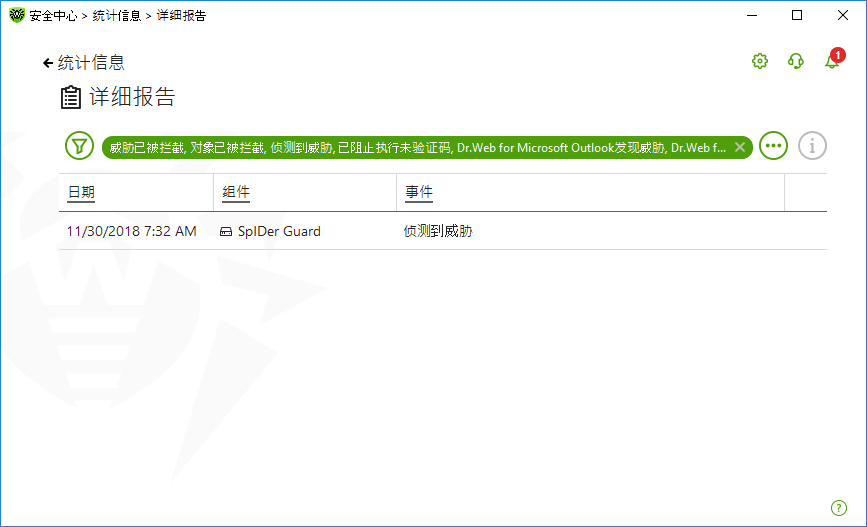Select 侦测到威胁 event cell

[438, 231]
